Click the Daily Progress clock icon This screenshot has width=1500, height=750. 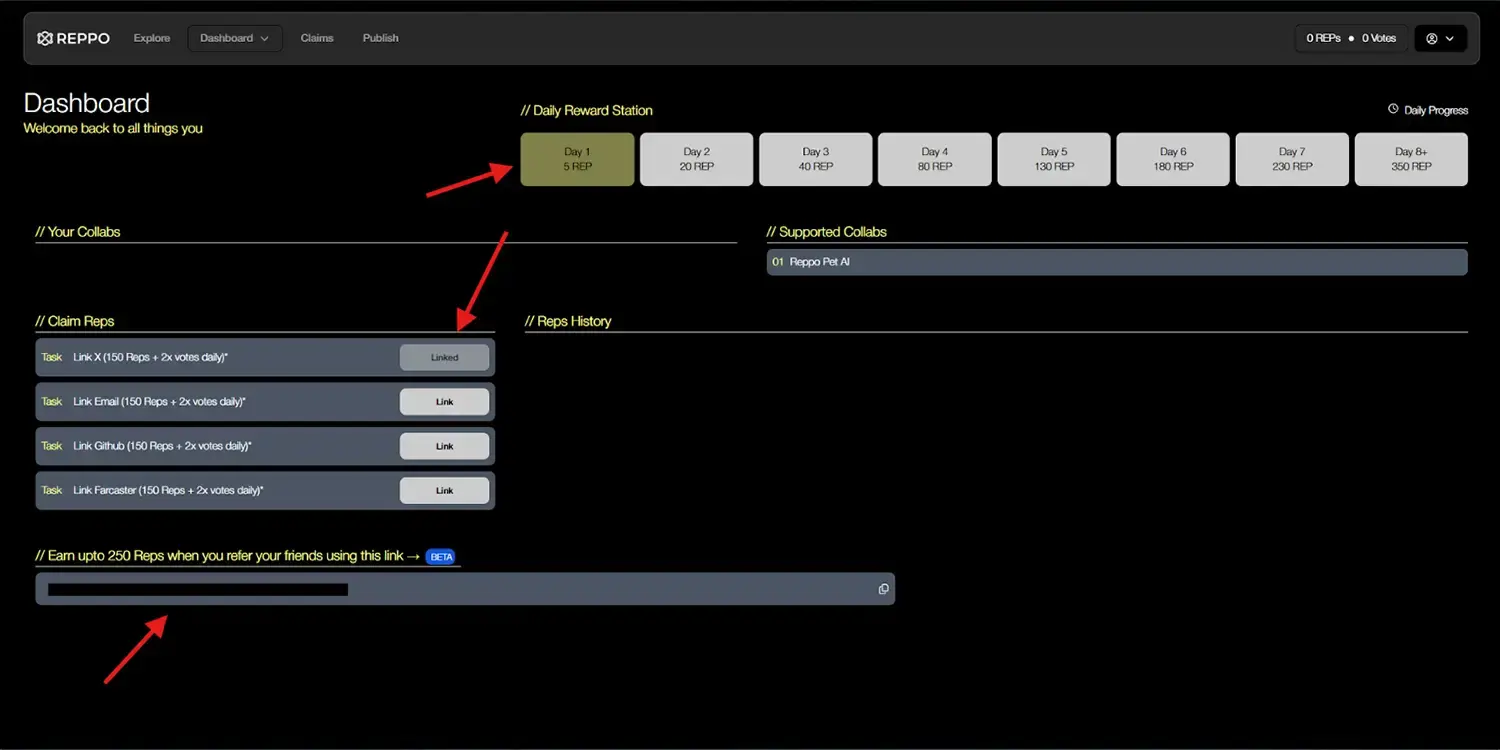click(x=1393, y=109)
